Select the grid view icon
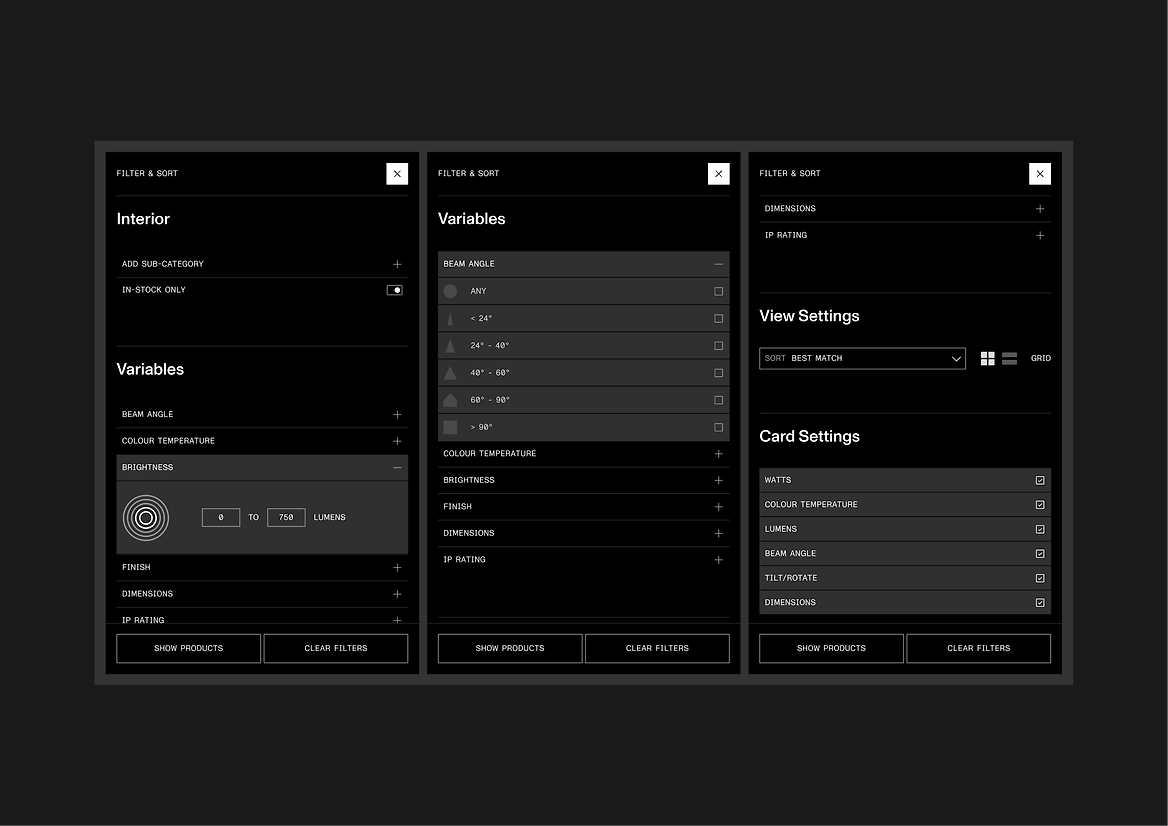Image resolution: width=1168 pixels, height=826 pixels. pos(987,358)
